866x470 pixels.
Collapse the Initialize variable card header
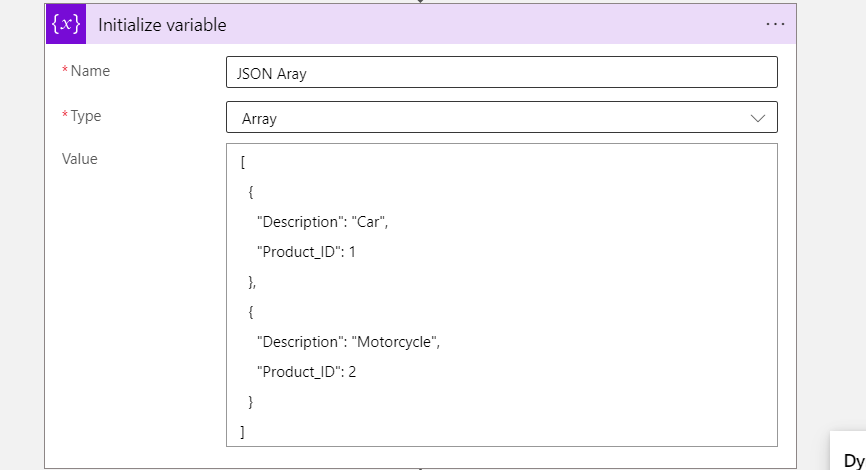click(421, 24)
